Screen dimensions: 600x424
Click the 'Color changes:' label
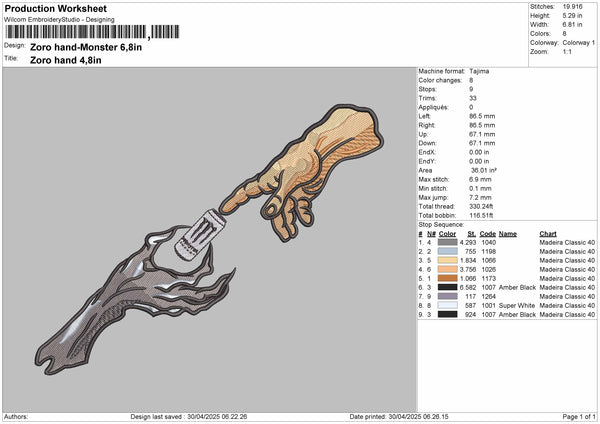[440, 80]
